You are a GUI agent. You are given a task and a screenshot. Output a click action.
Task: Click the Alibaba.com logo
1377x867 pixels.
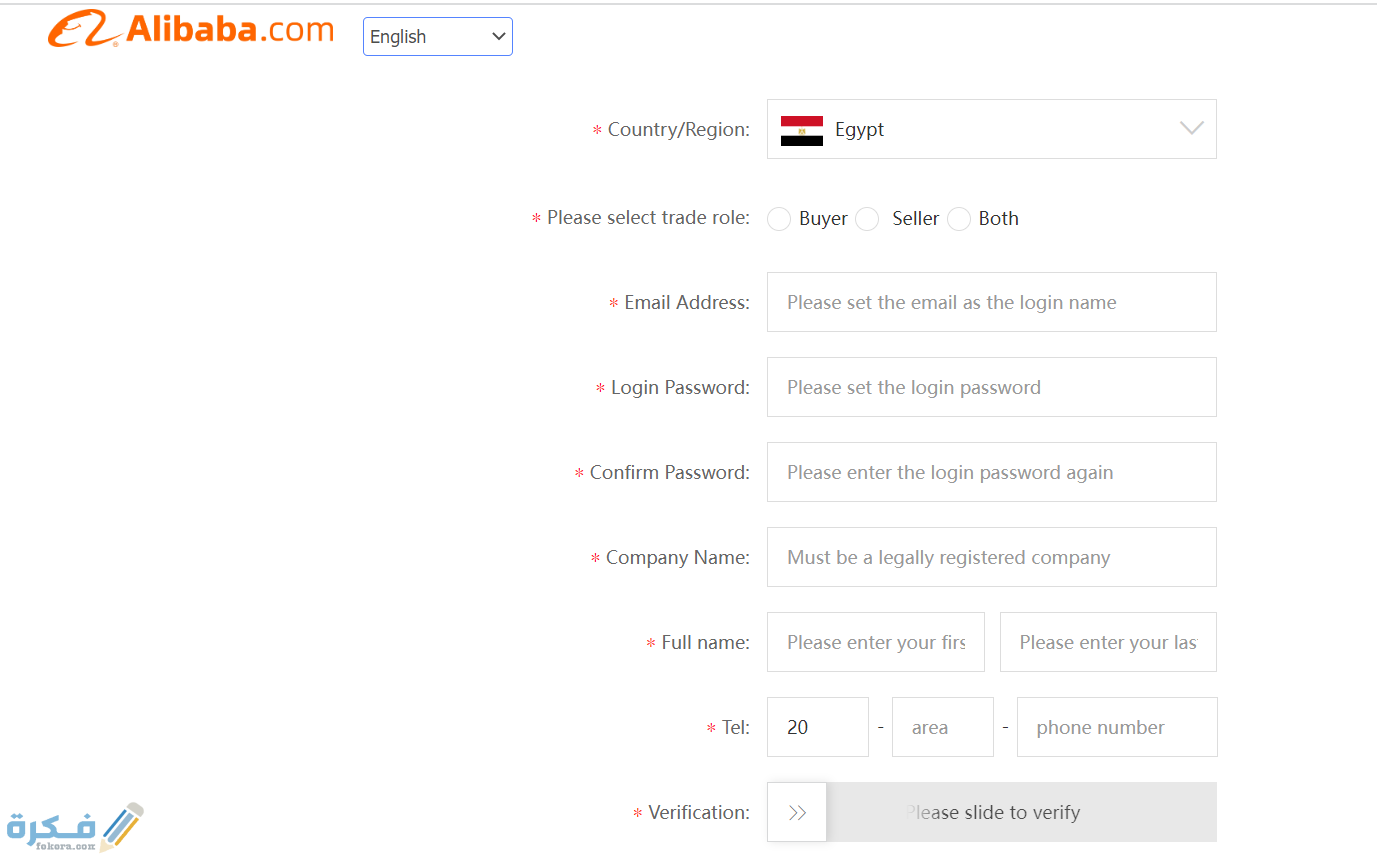(190, 30)
